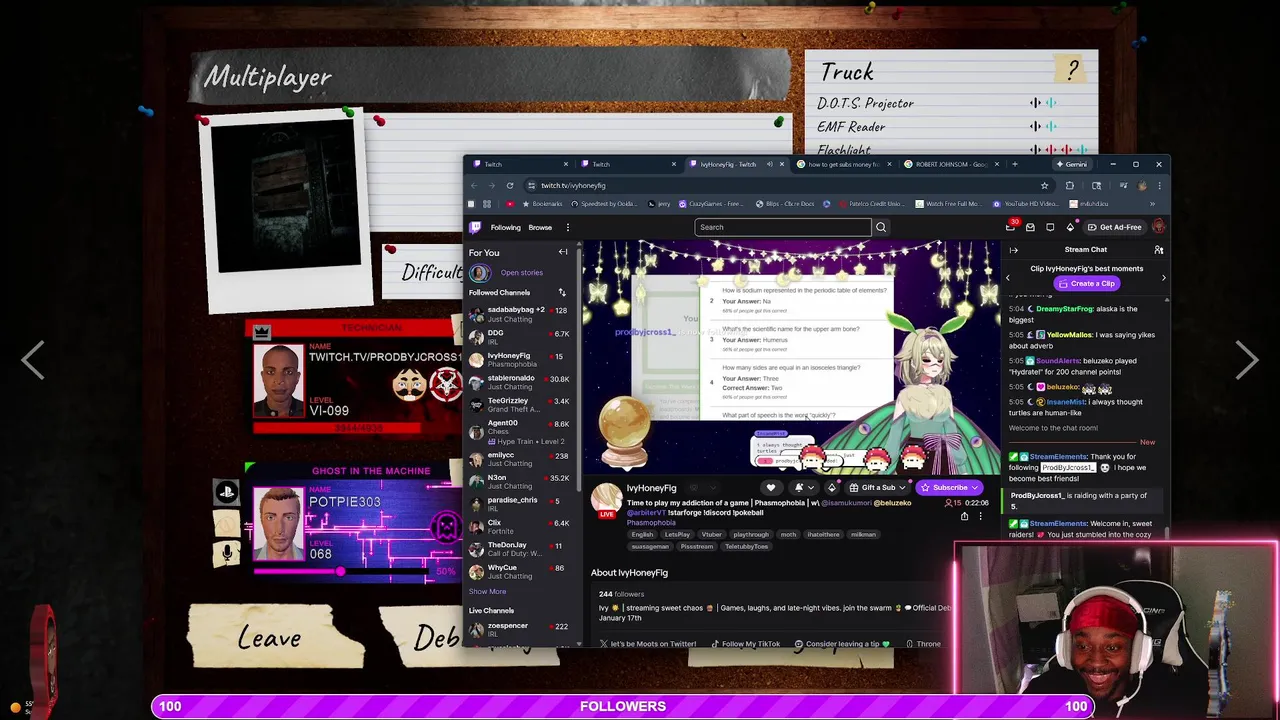Go to the previous clip prompt arrow in chat
Image resolution: width=1280 pixels, height=720 pixels.
click(1008, 277)
